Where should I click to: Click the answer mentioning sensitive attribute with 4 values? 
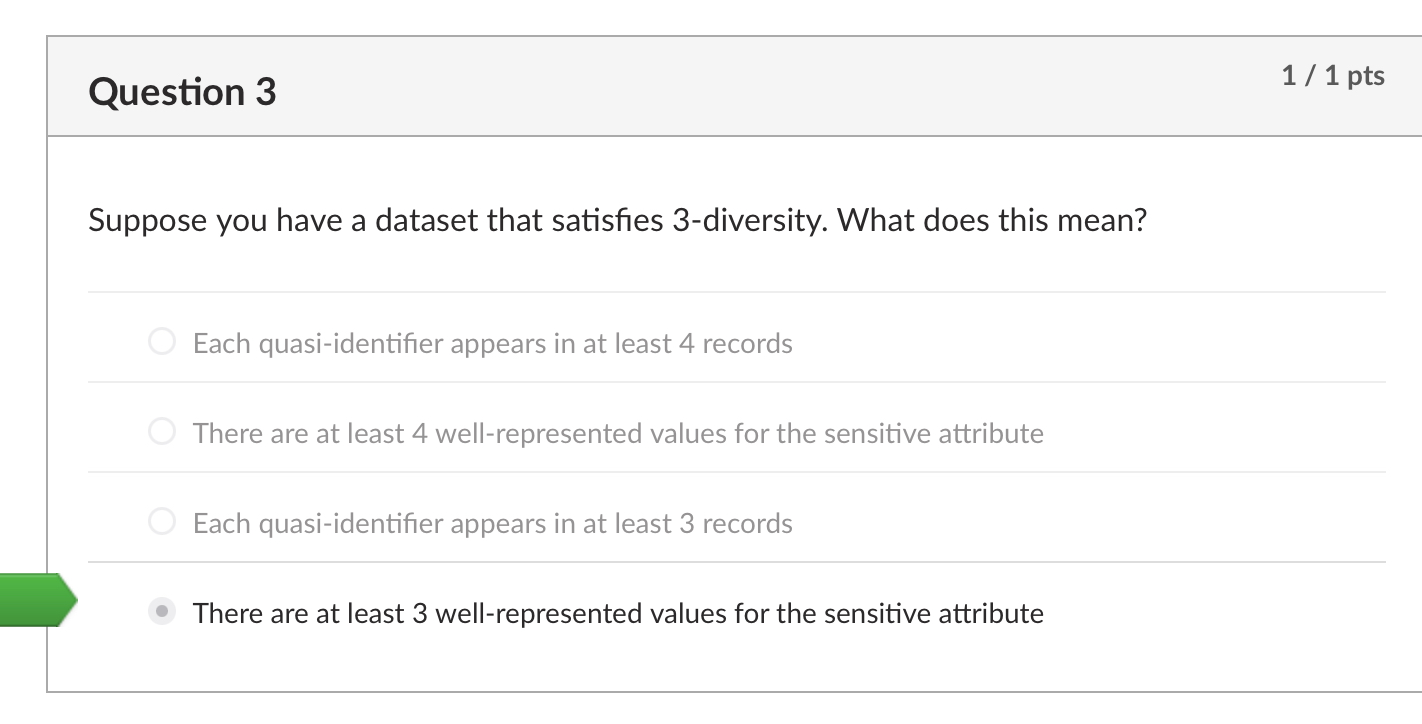pyautogui.click(x=618, y=433)
